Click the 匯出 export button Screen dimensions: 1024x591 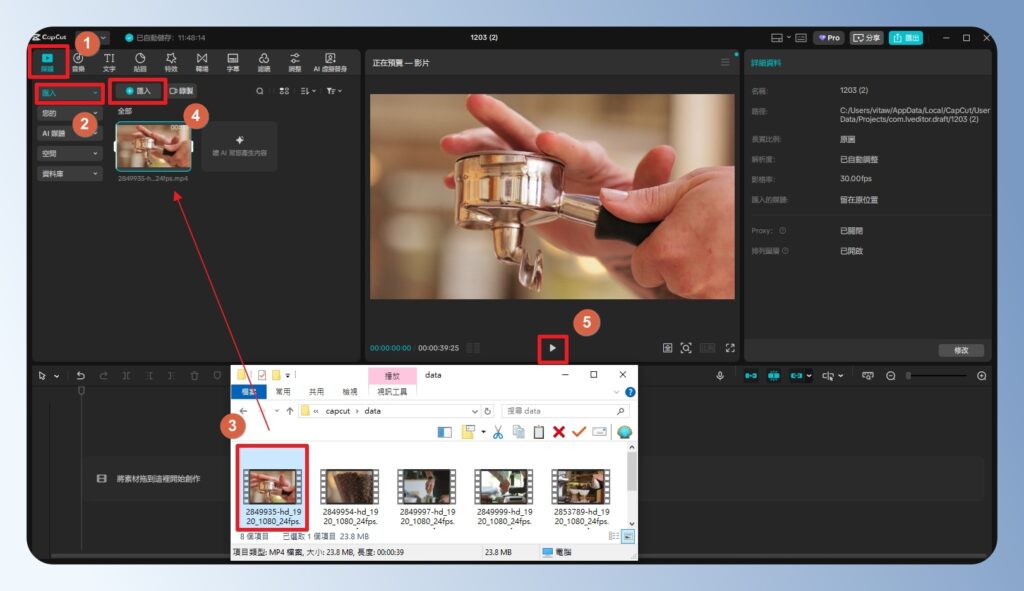click(x=907, y=36)
